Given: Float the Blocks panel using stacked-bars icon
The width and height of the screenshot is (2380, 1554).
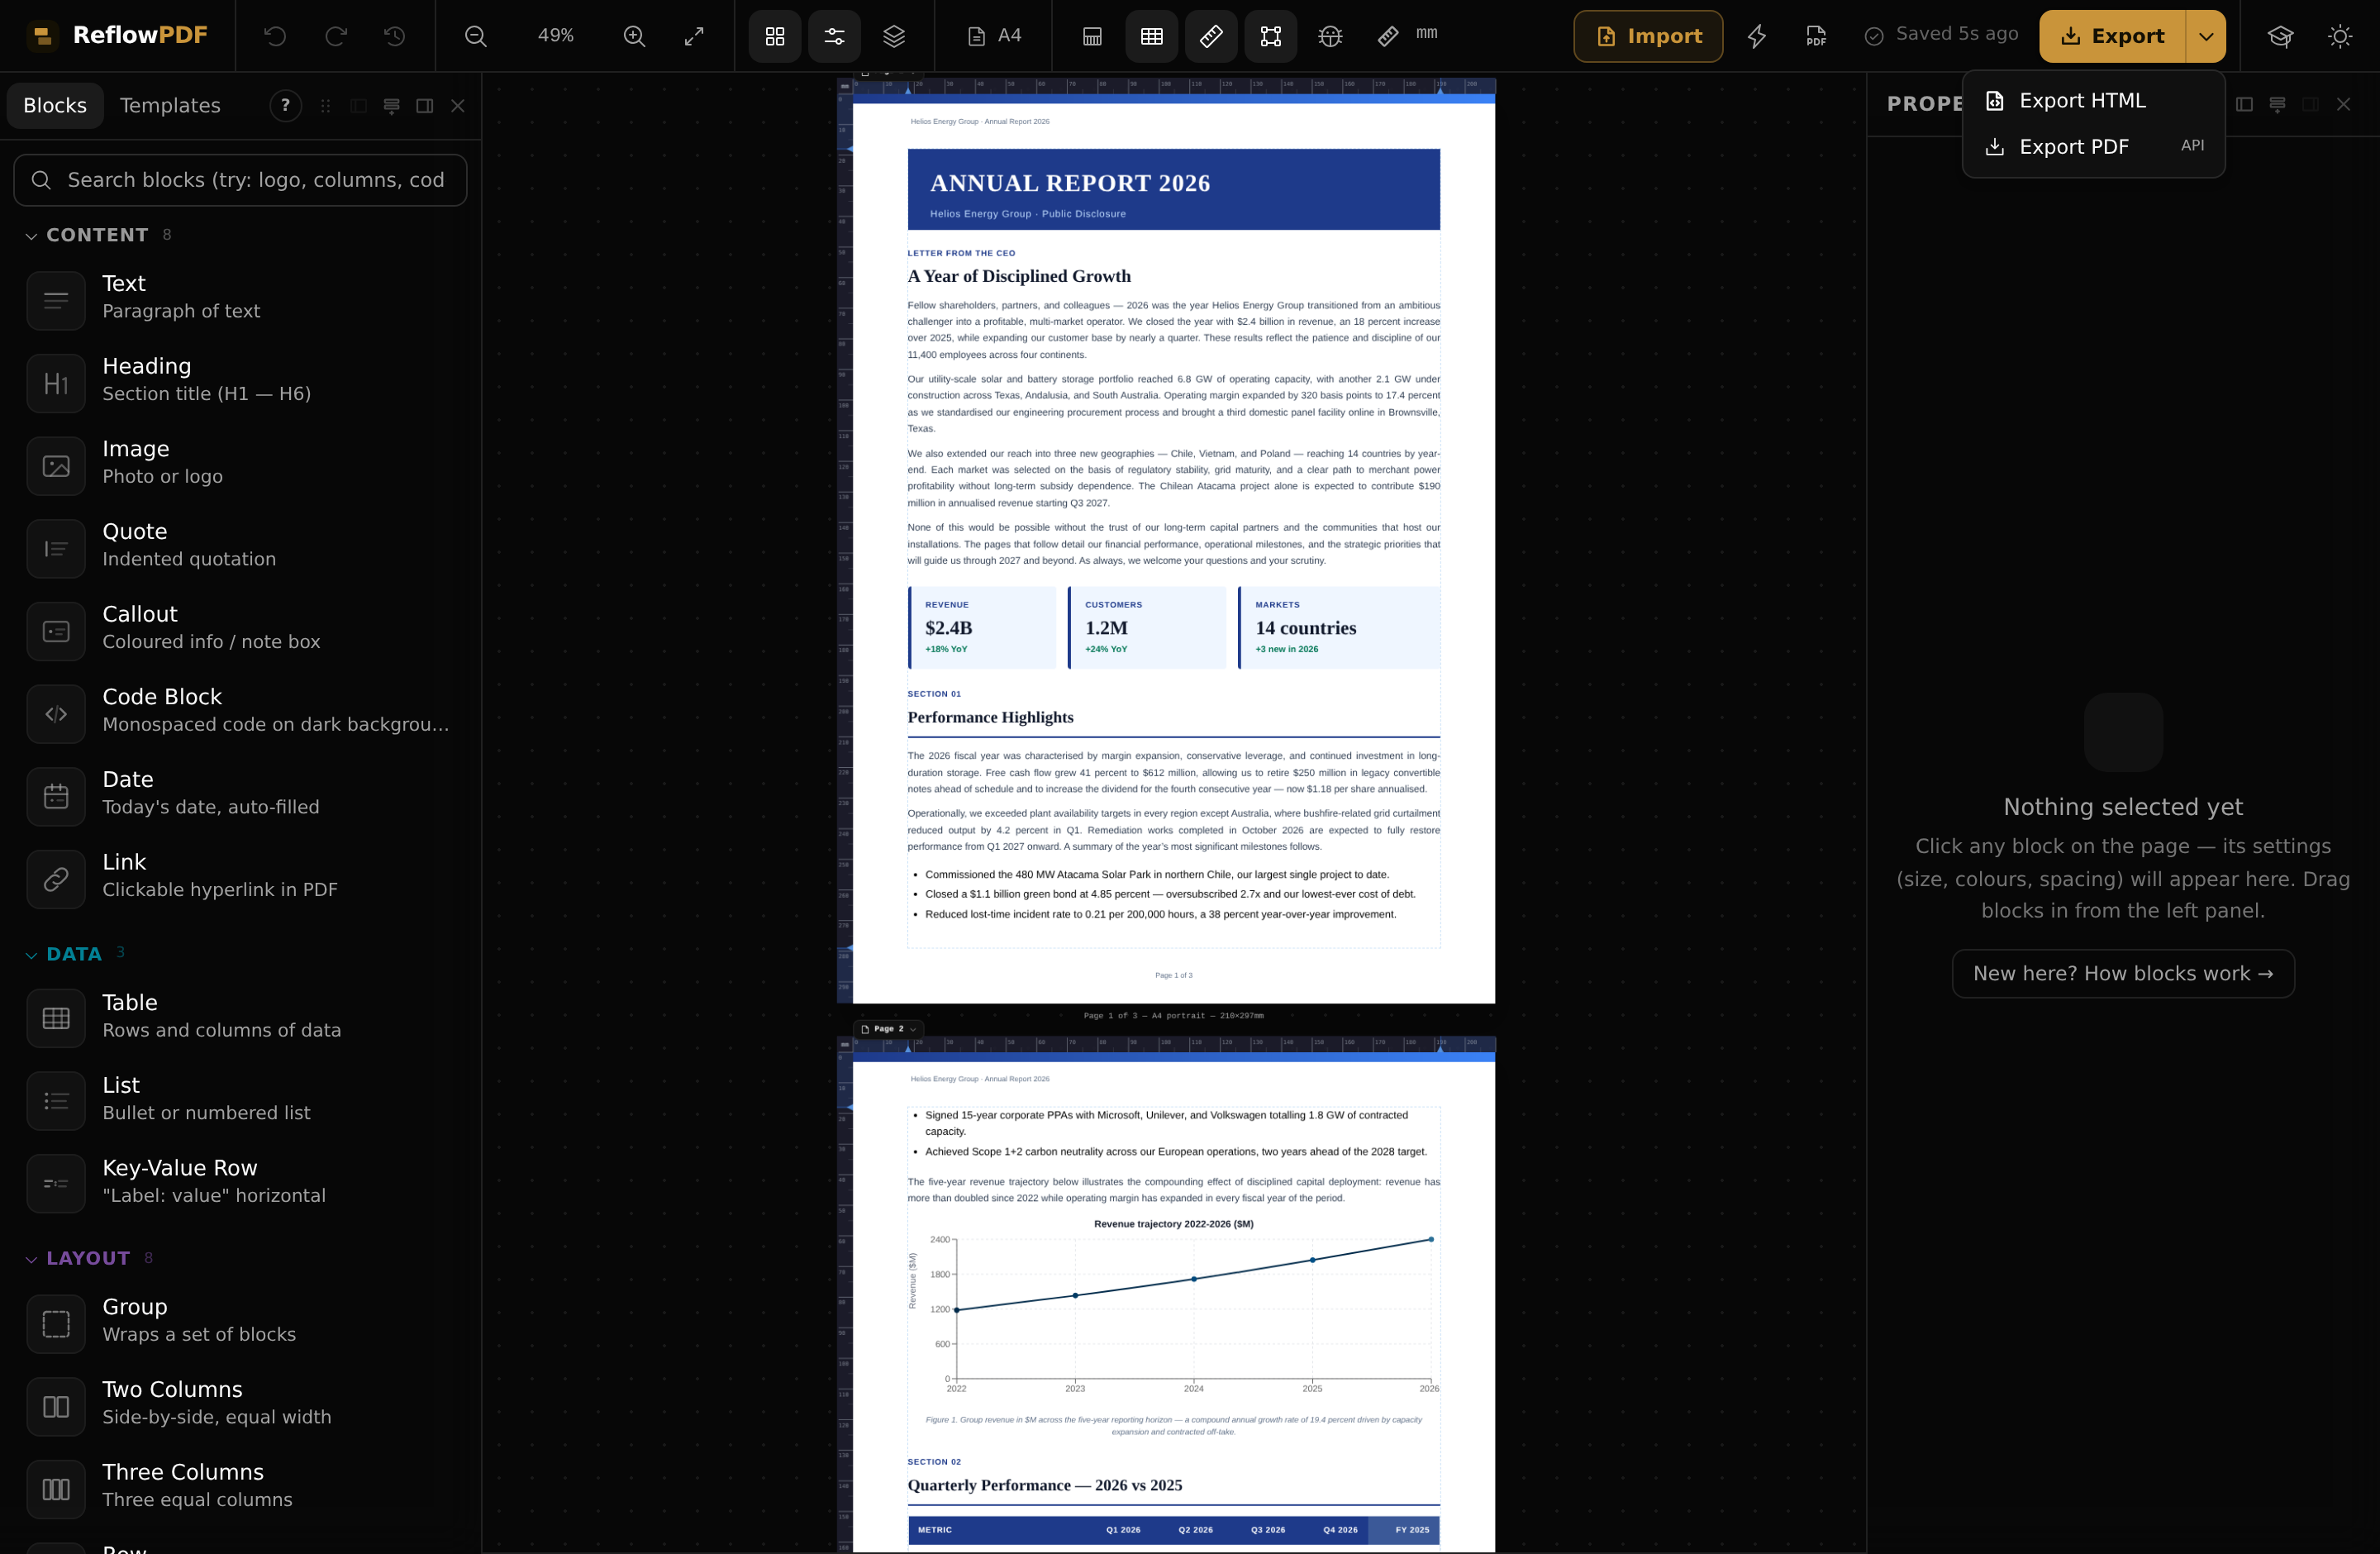Looking at the screenshot, I should point(392,105).
